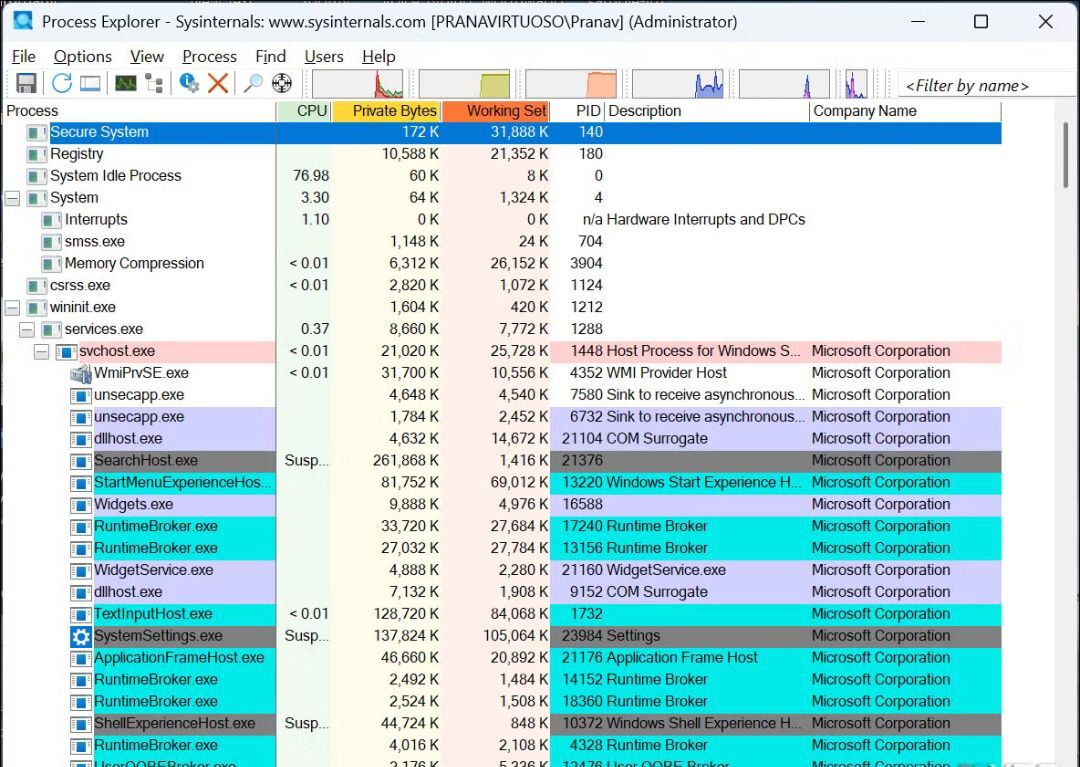This screenshot has width=1080, height=767.
Task: Open the Options menu
Action: tap(82, 57)
